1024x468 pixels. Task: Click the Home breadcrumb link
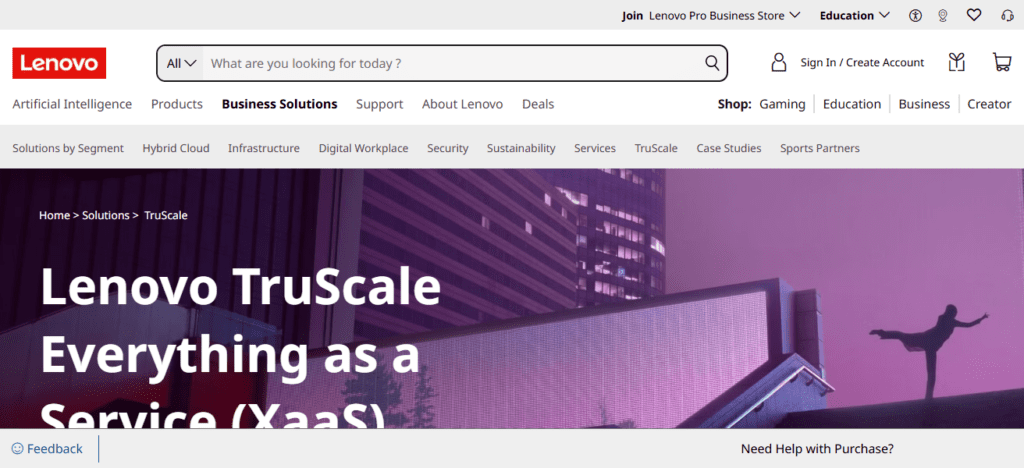pos(54,215)
